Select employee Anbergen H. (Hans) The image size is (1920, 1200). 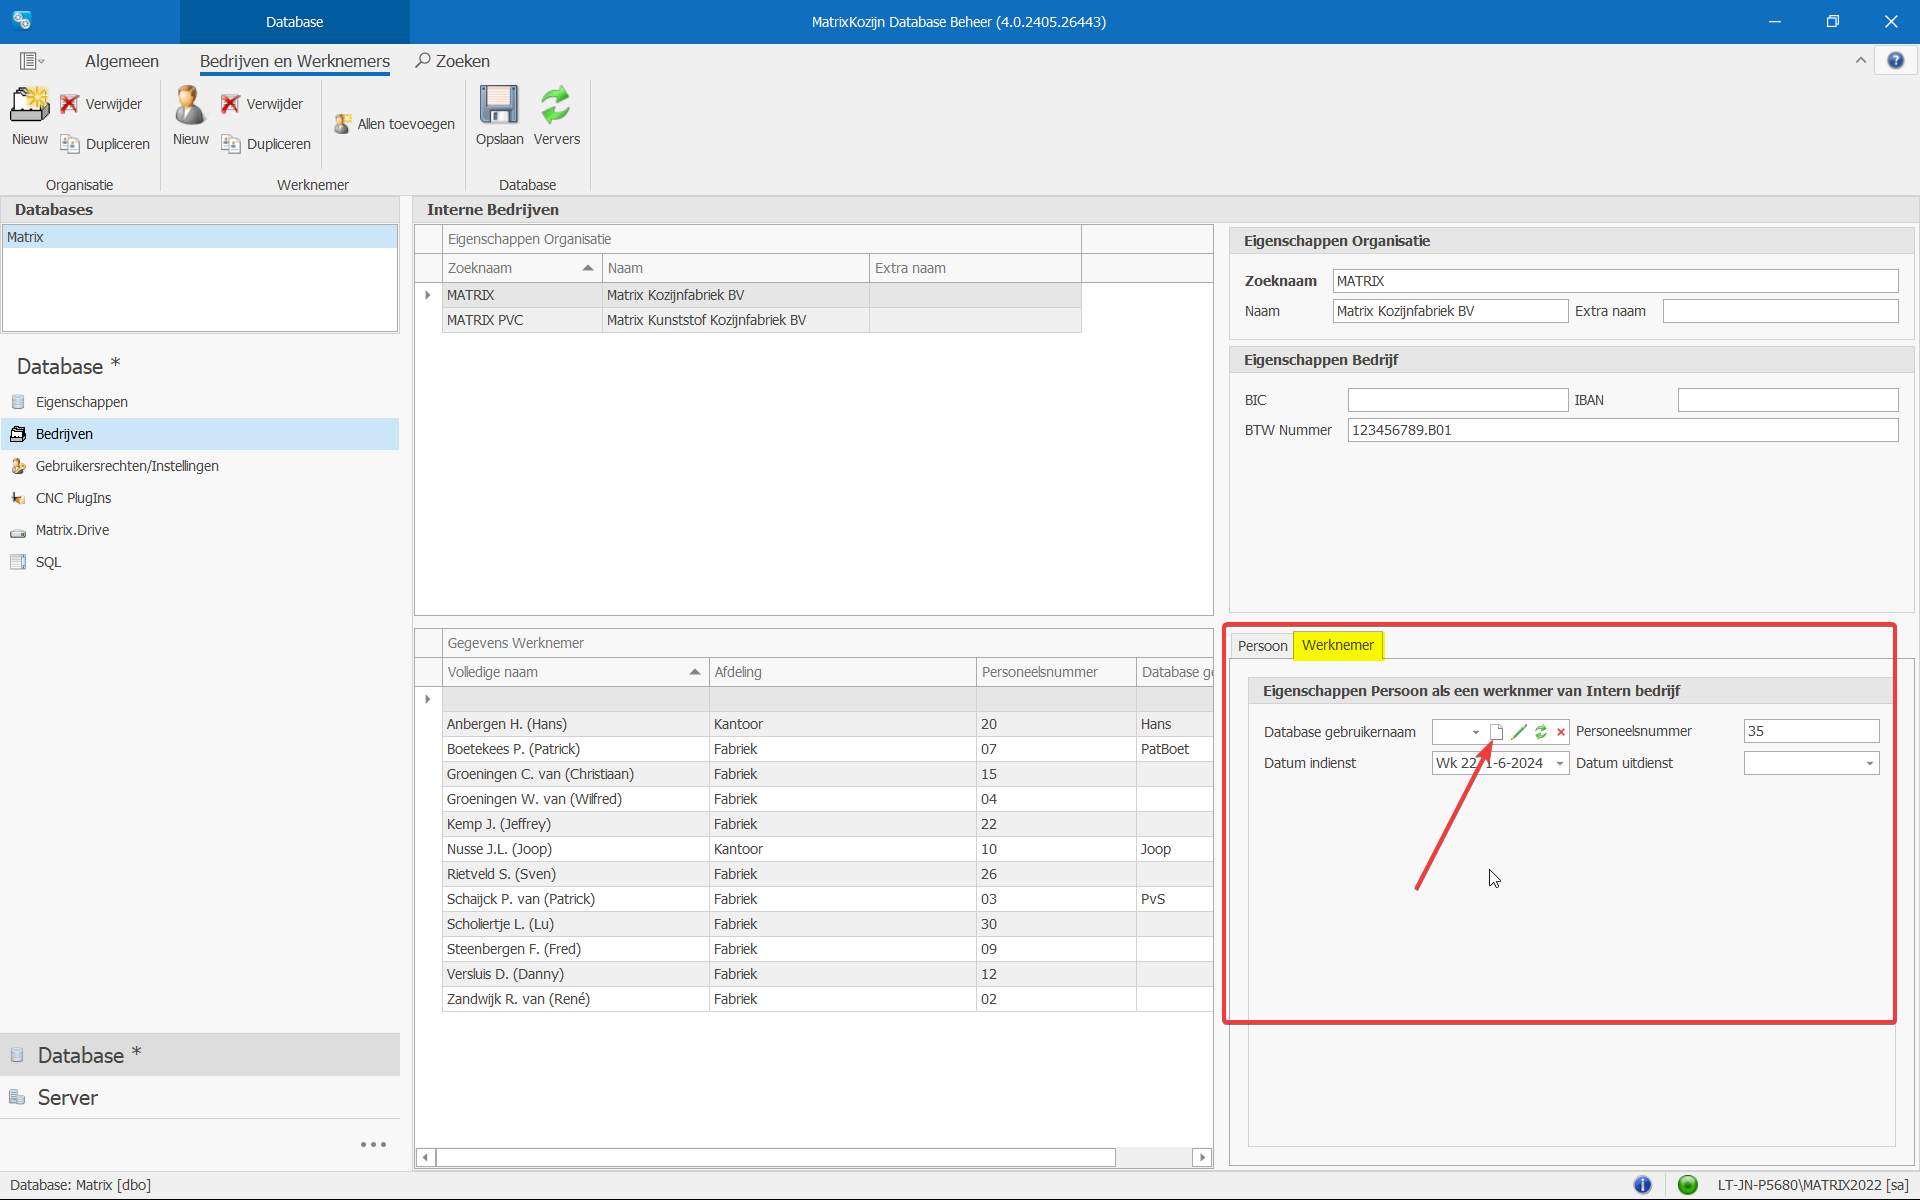[x=575, y=724]
